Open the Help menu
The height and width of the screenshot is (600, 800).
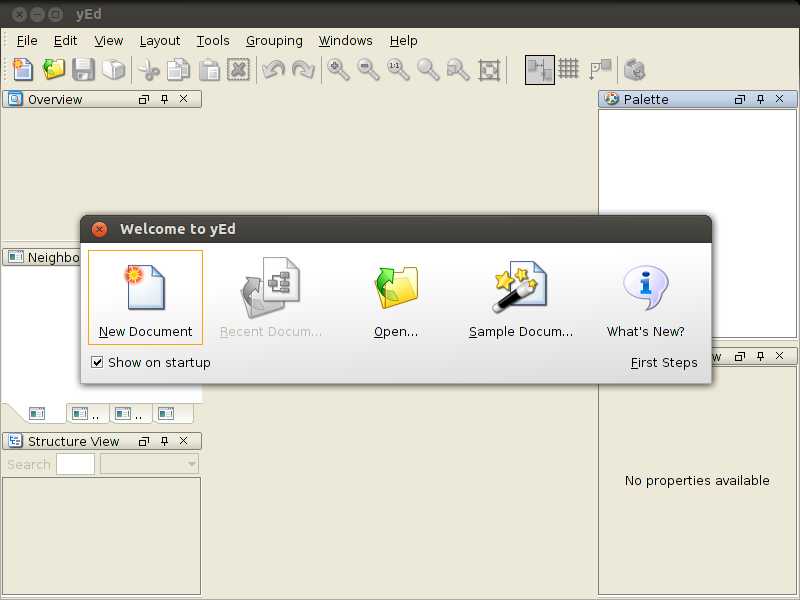(x=404, y=40)
